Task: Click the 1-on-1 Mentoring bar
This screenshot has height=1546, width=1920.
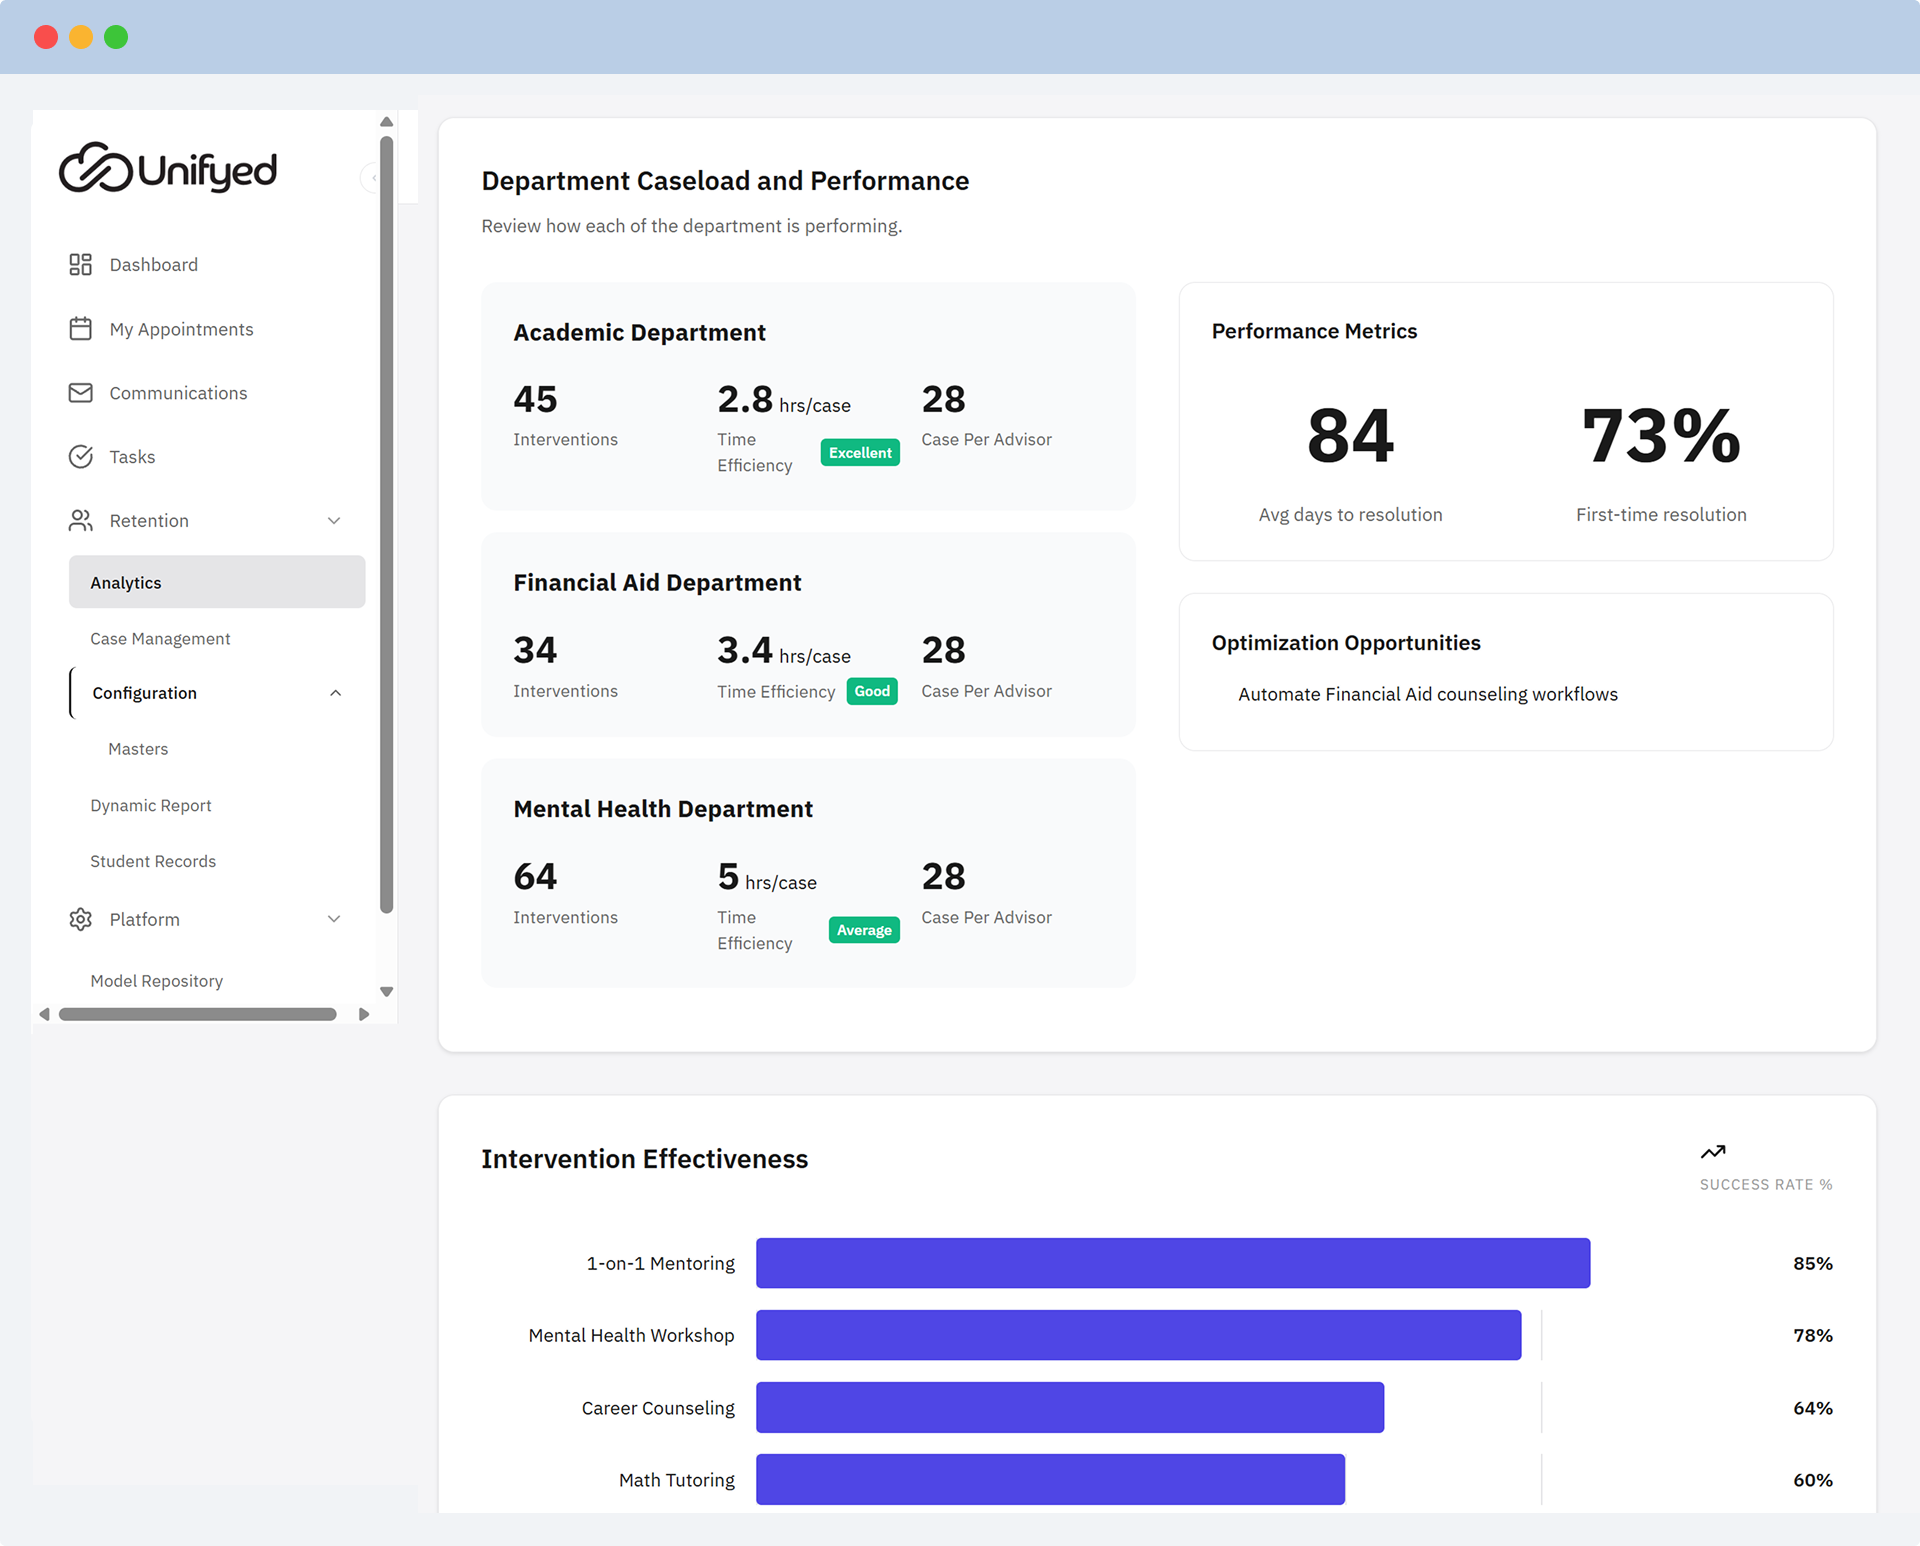Action: tap(1173, 1263)
